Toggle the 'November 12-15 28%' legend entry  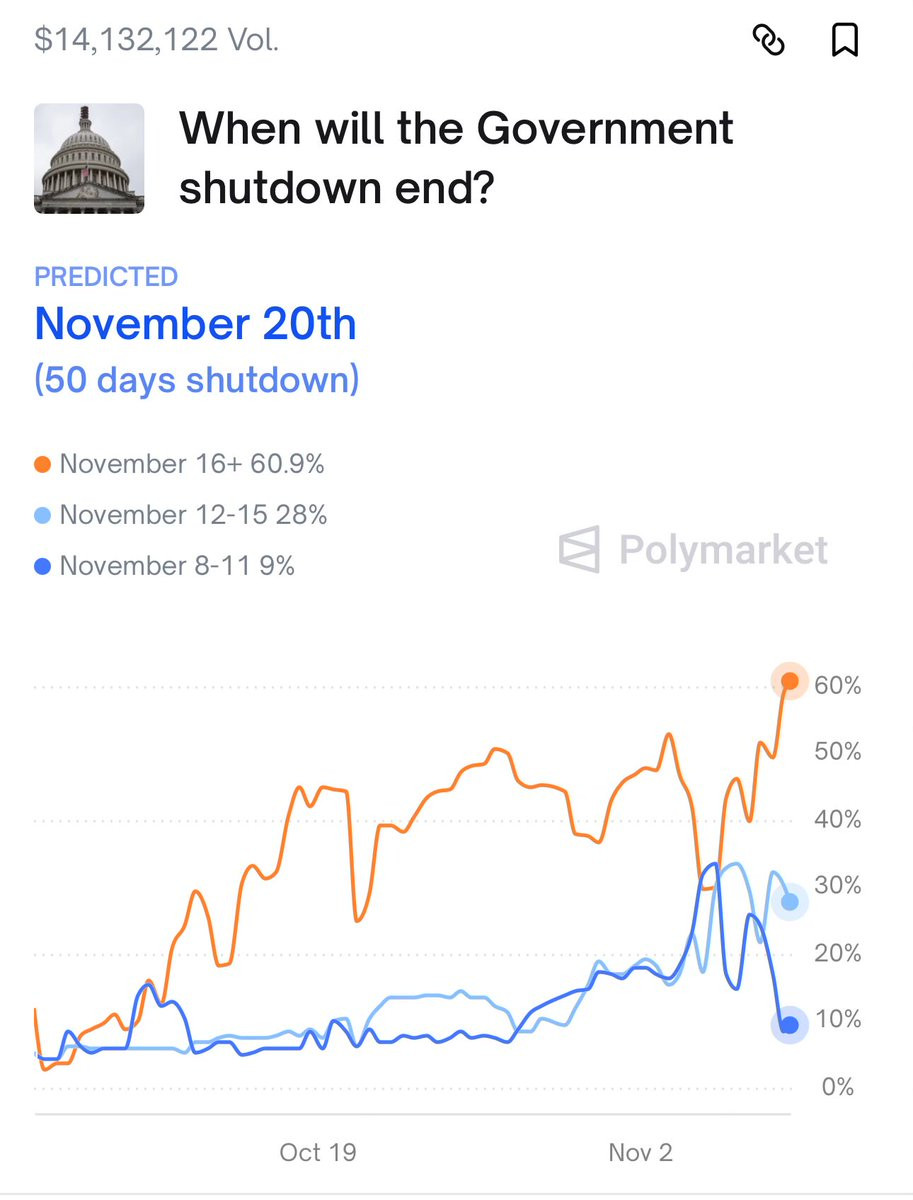pos(181,515)
